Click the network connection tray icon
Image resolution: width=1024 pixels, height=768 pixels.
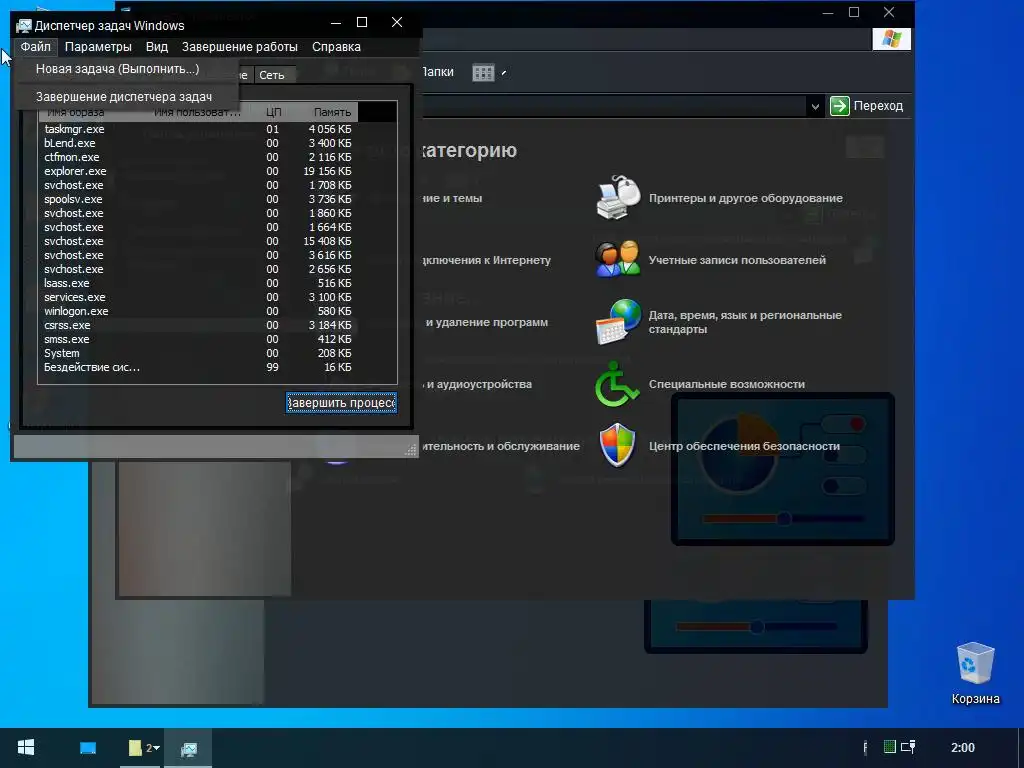click(x=908, y=746)
